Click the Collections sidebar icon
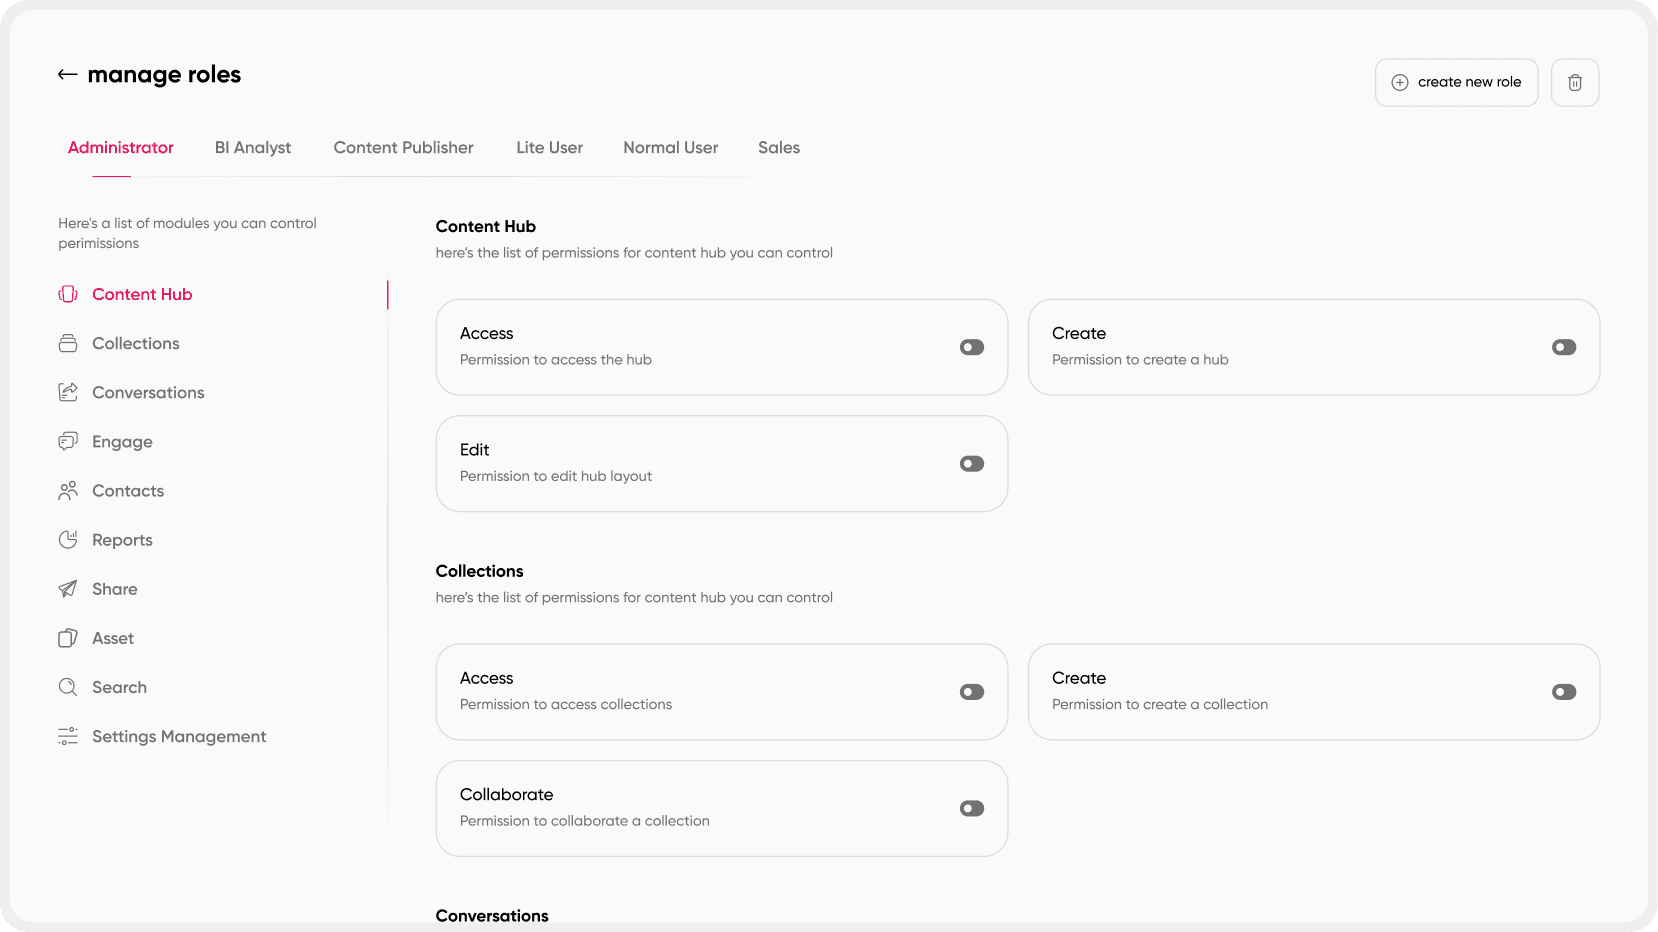Screen dimensions: 1658x932 click(68, 343)
